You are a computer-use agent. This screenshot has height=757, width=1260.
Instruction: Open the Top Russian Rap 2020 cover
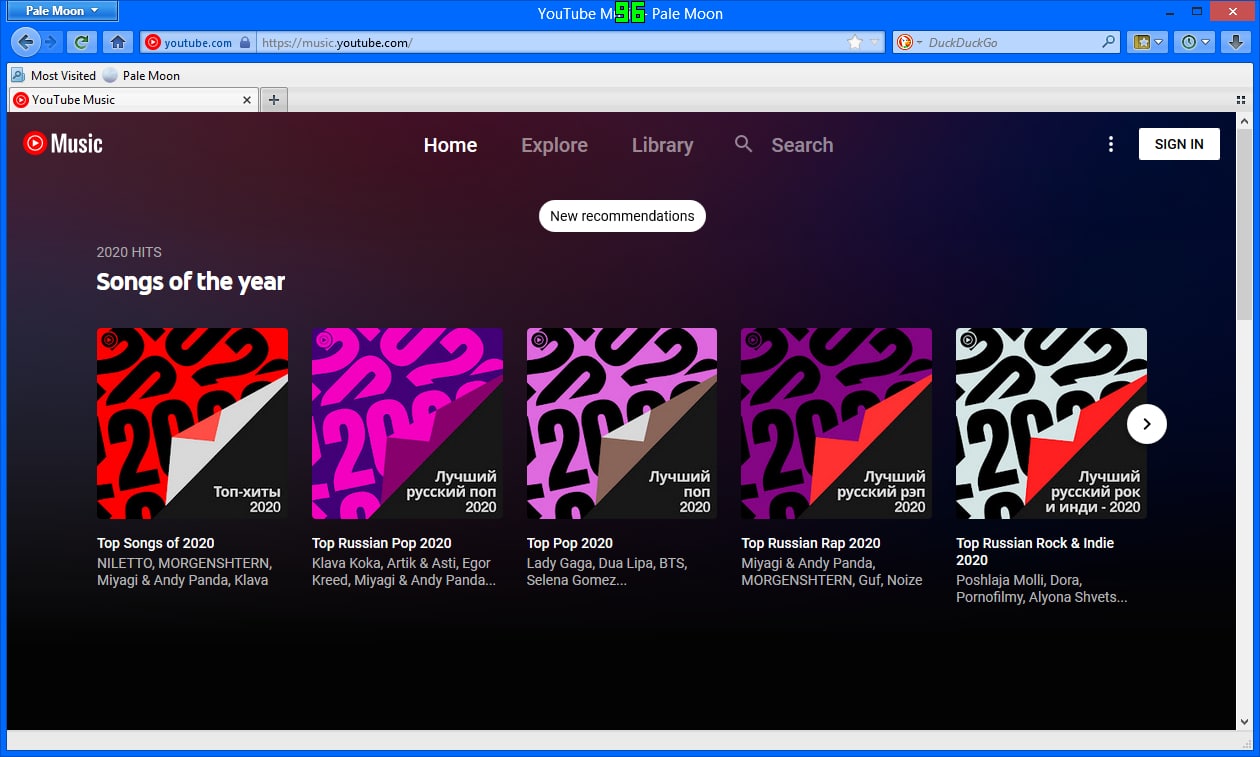836,423
